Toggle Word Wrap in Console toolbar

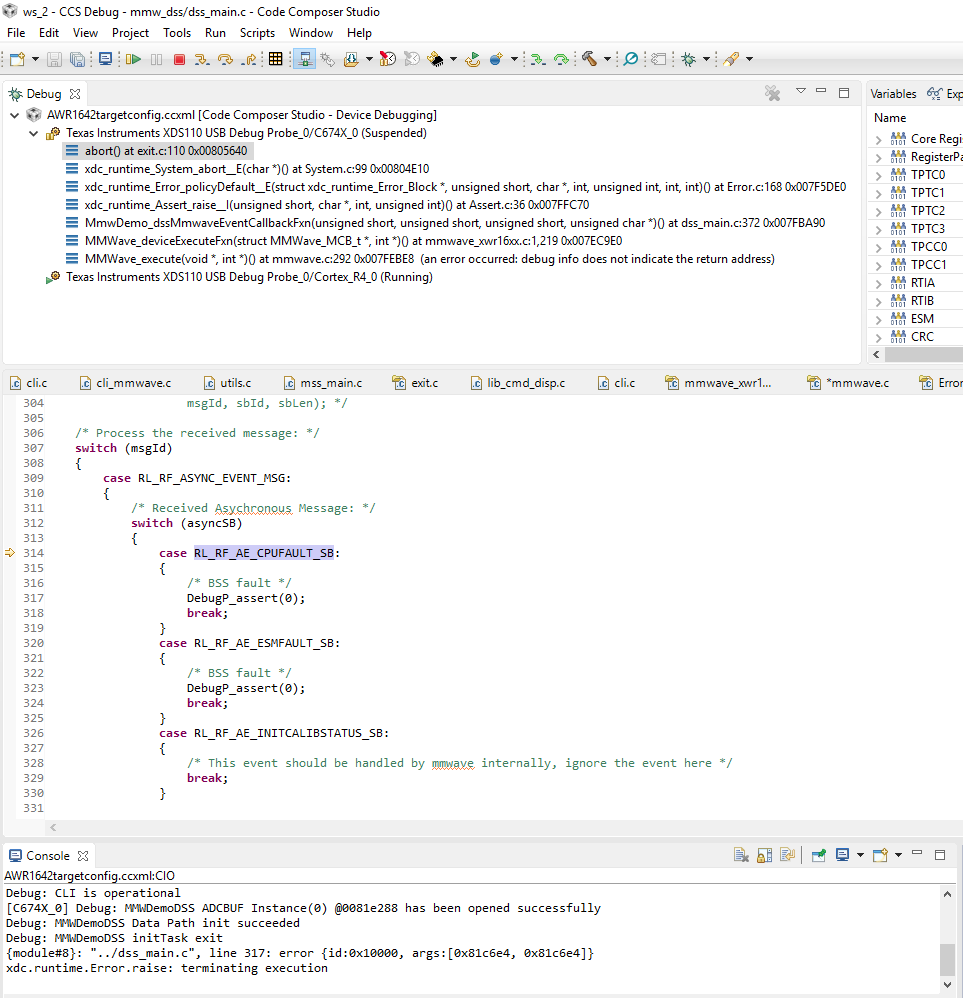click(787, 855)
